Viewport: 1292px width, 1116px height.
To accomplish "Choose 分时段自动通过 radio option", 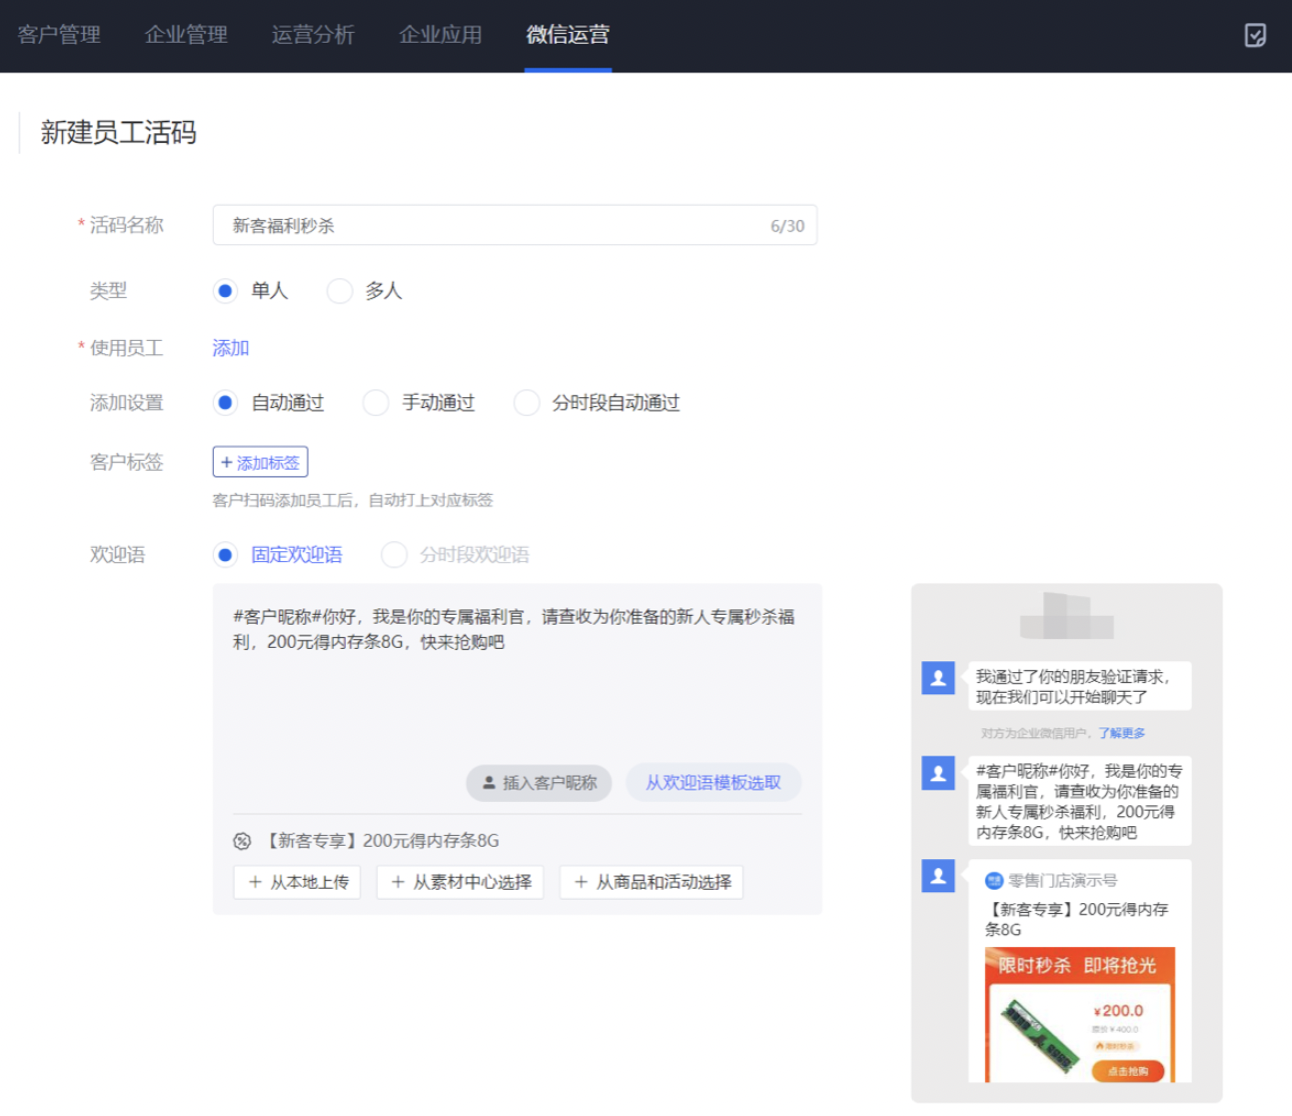I will tap(526, 403).
